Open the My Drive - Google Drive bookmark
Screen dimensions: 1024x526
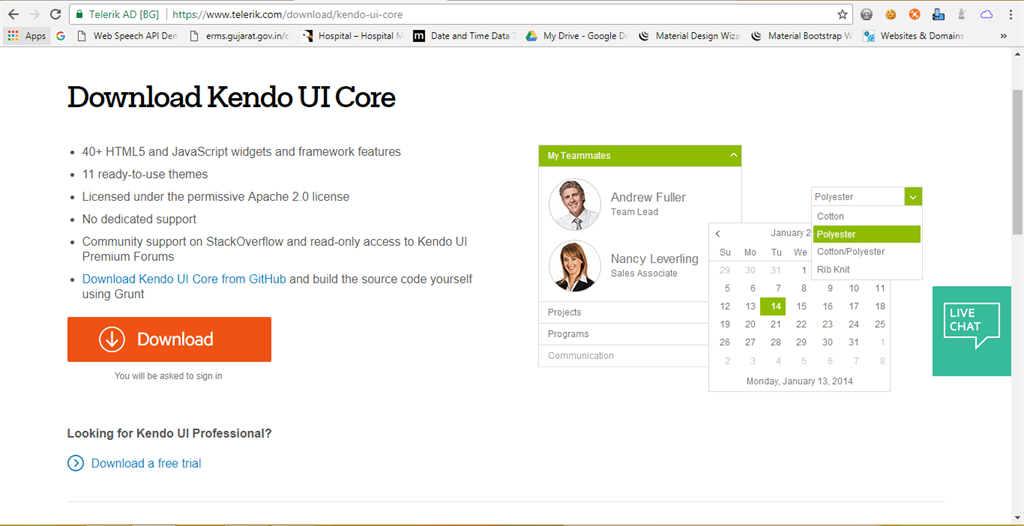[577, 36]
